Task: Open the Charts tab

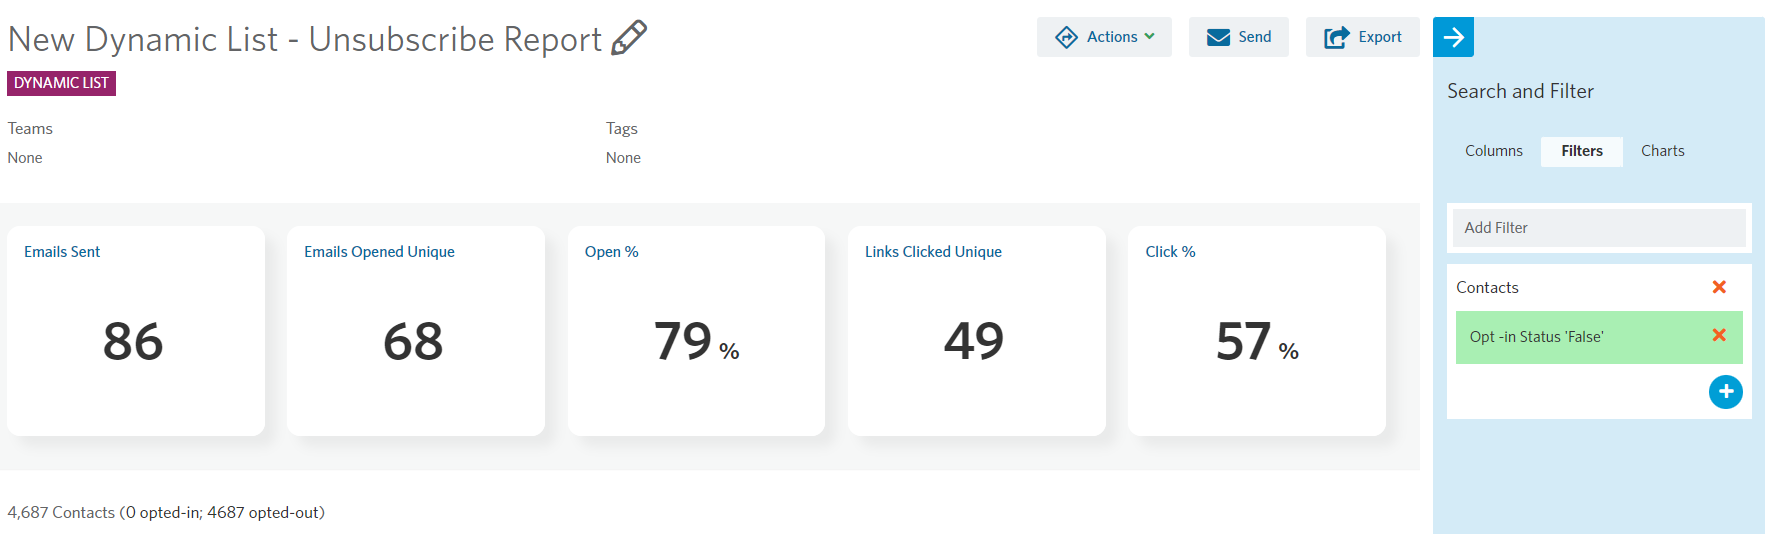Action: click(x=1662, y=151)
